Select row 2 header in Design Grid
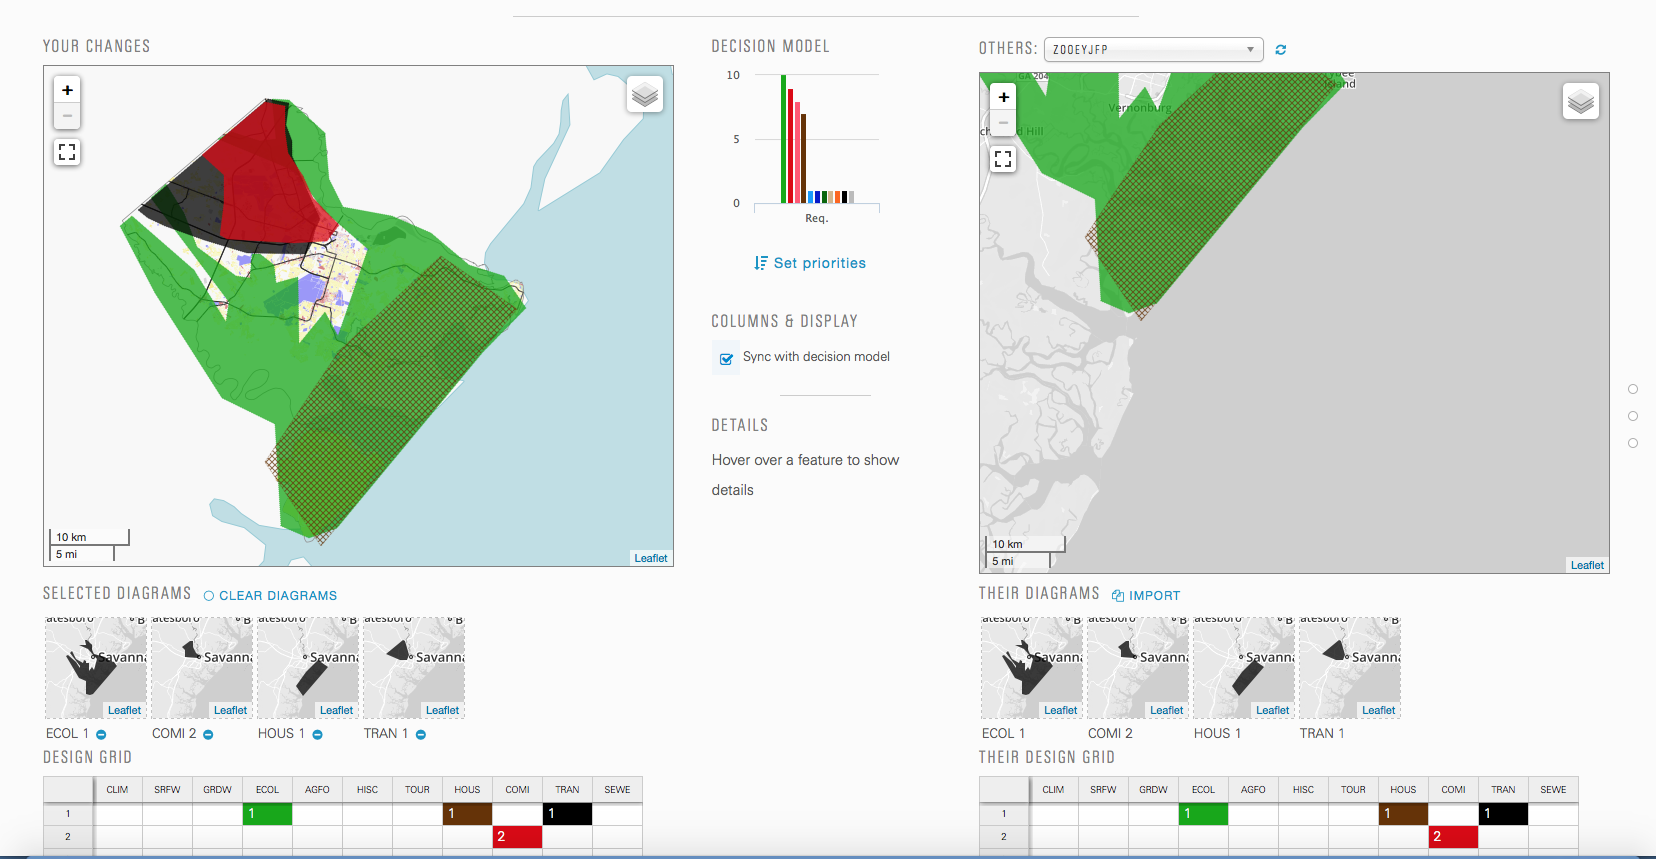Image resolution: width=1656 pixels, height=859 pixels. point(68,837)
